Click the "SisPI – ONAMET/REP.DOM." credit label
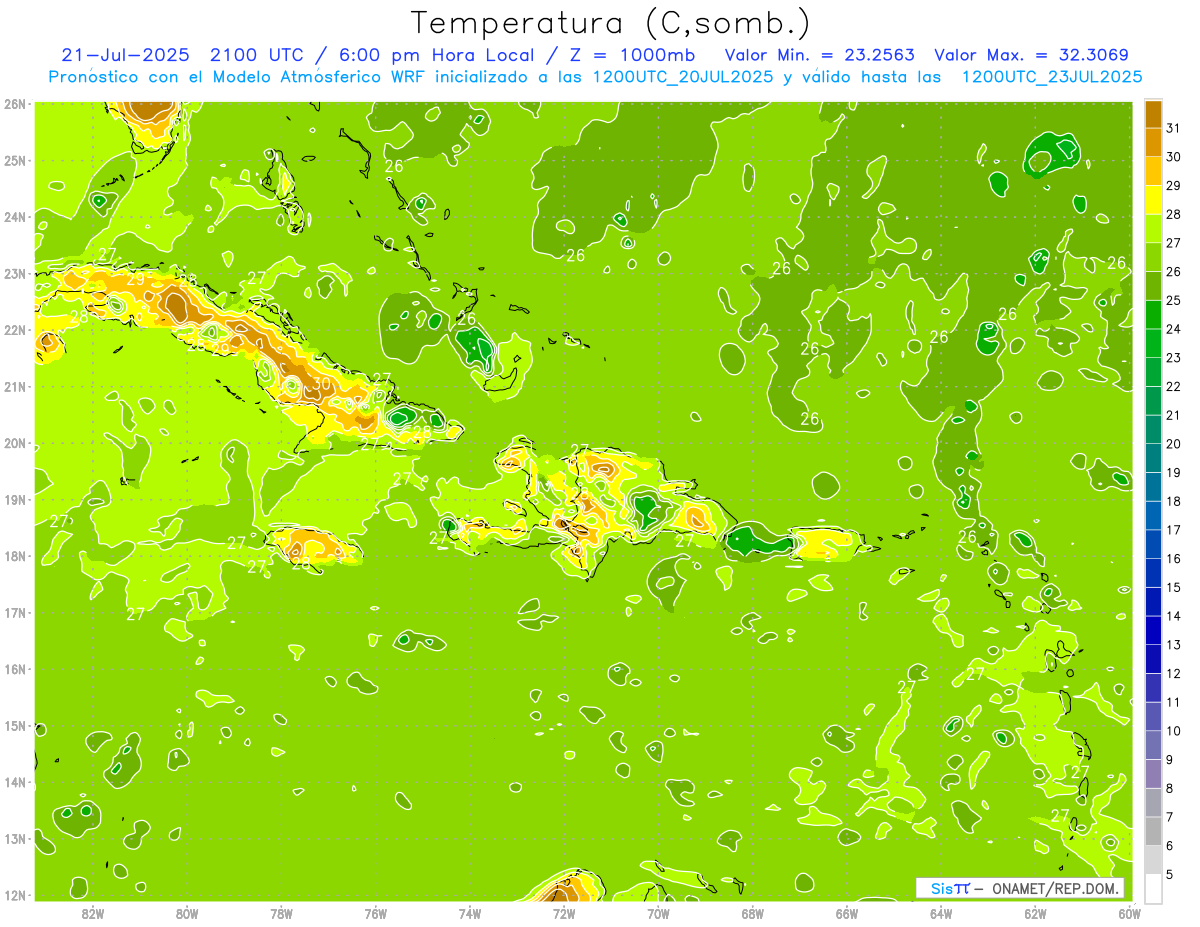 1019,888
